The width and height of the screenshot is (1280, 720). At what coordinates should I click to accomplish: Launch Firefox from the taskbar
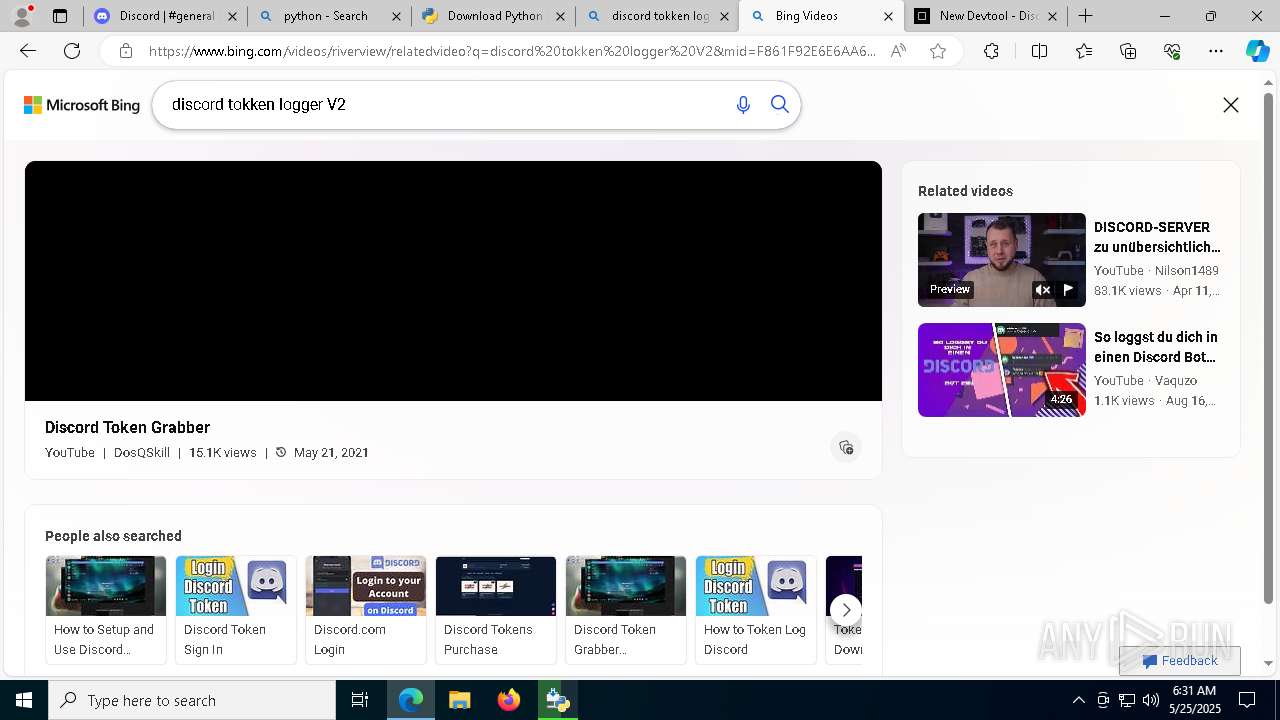pyautogui.click(x=508, y=700)
